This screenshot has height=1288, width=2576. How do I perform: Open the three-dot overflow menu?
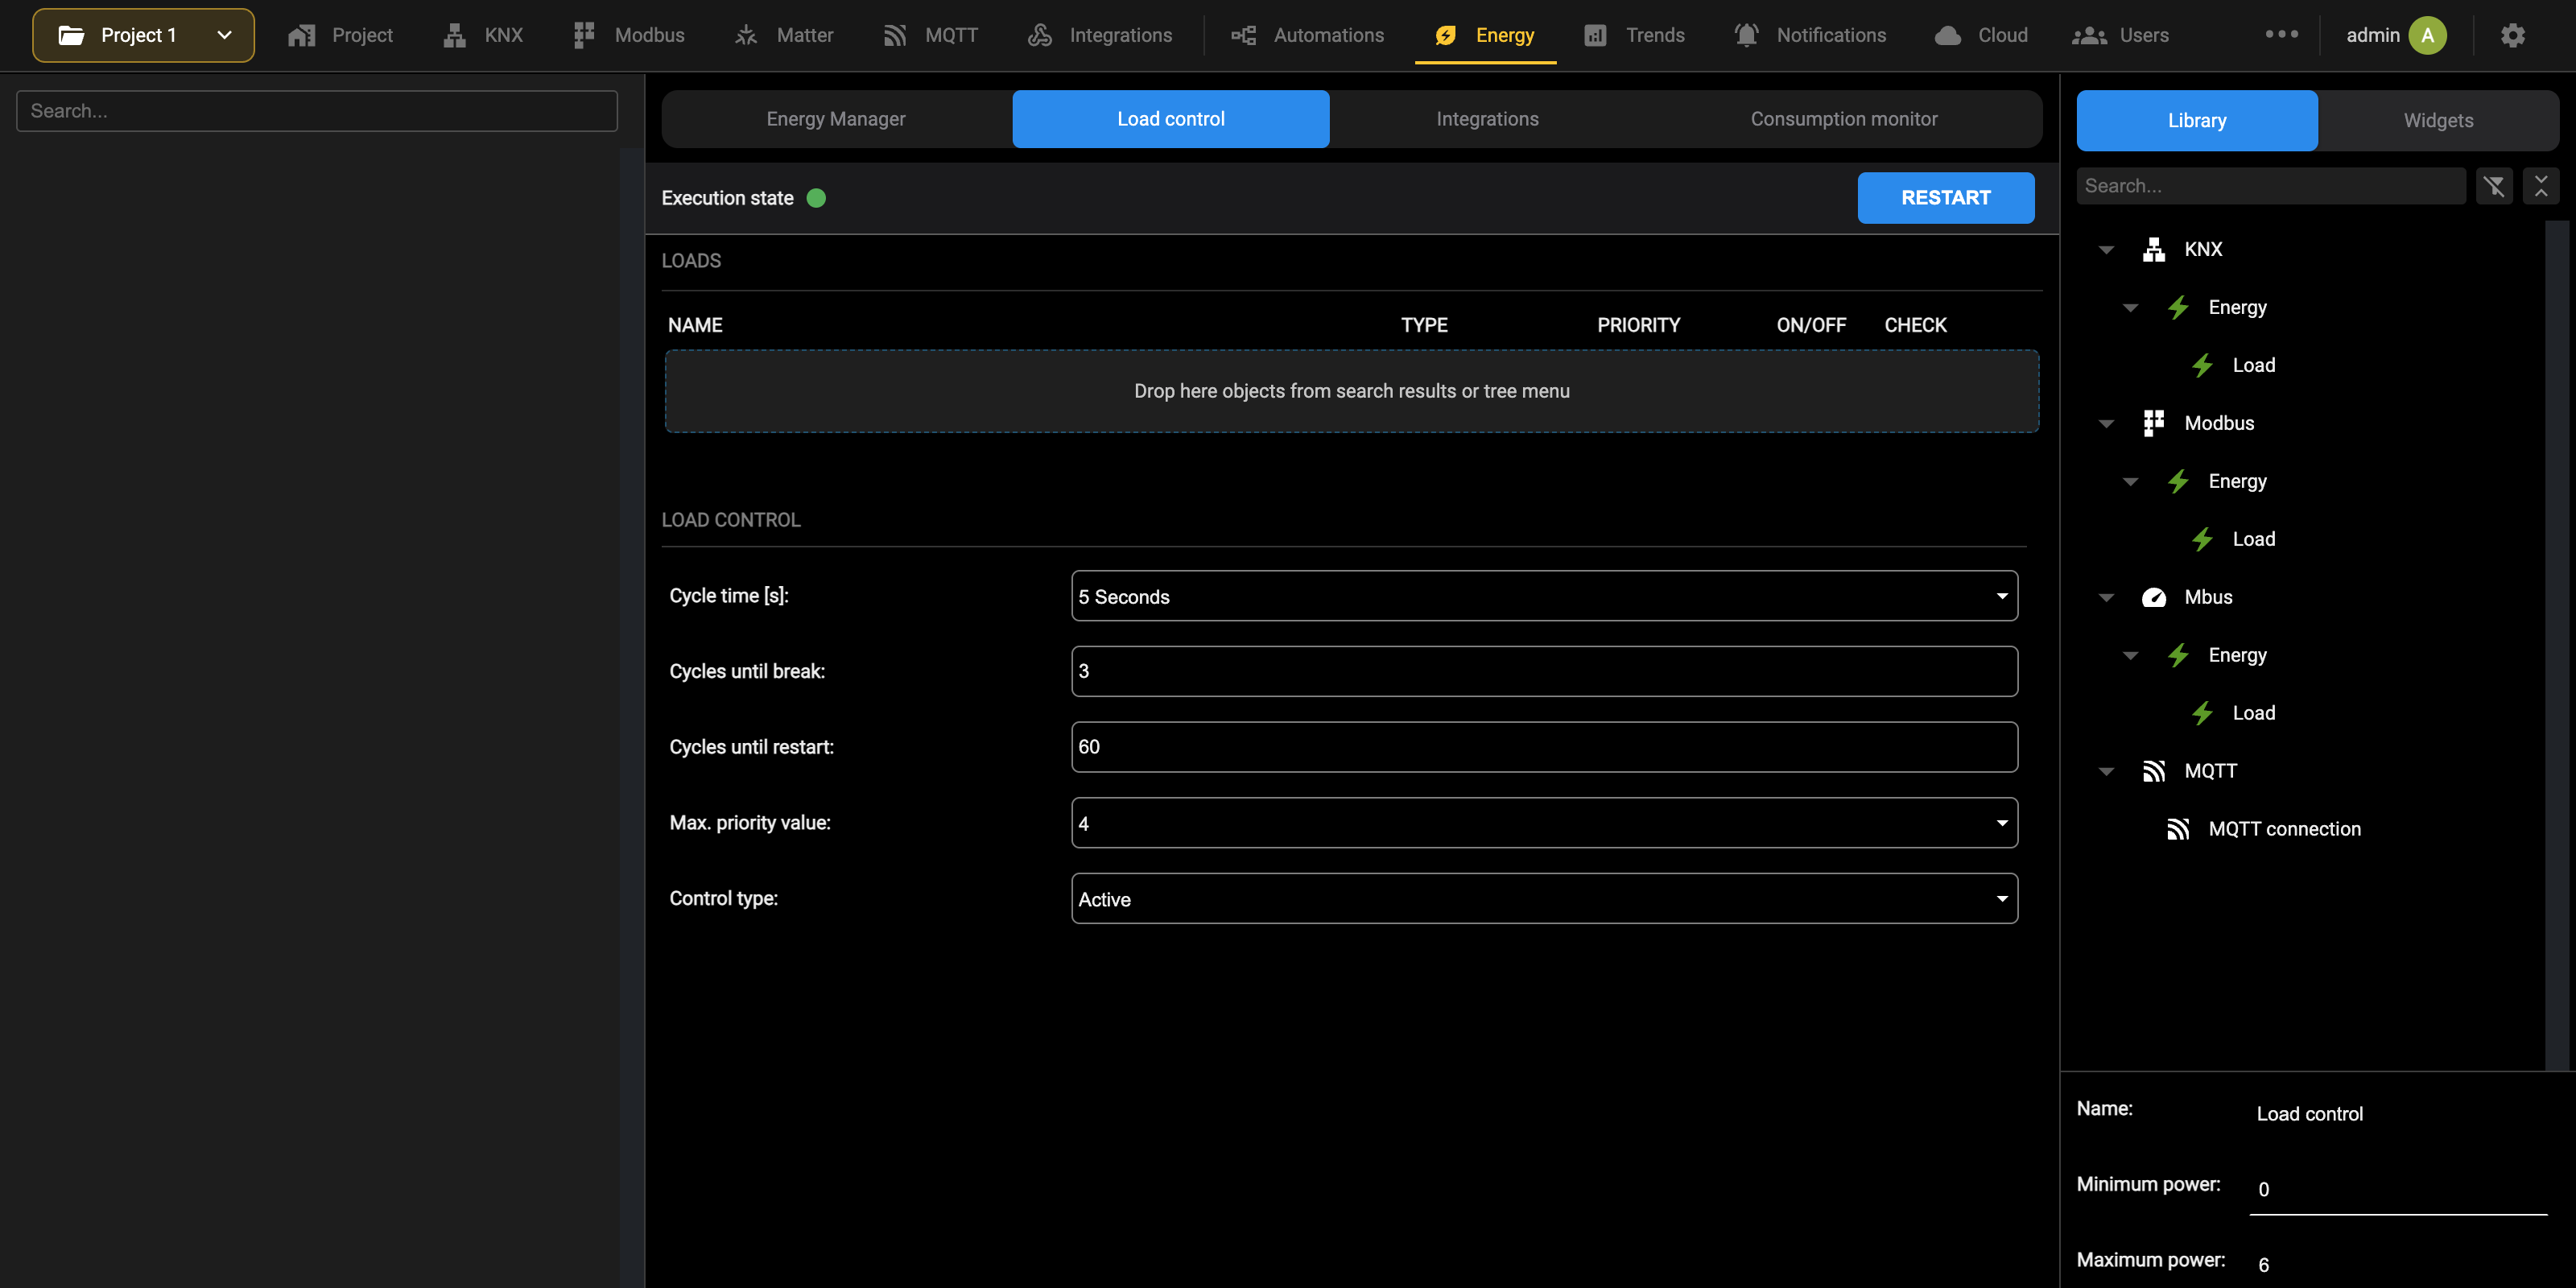tap(2281, 34)
